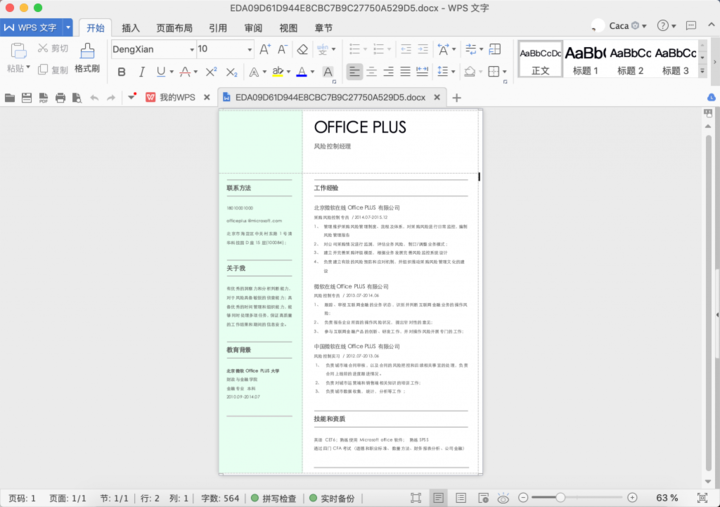Decrease font size with A- icon
The width and height of the screenshot is (720, 507).
click(282, 49)
